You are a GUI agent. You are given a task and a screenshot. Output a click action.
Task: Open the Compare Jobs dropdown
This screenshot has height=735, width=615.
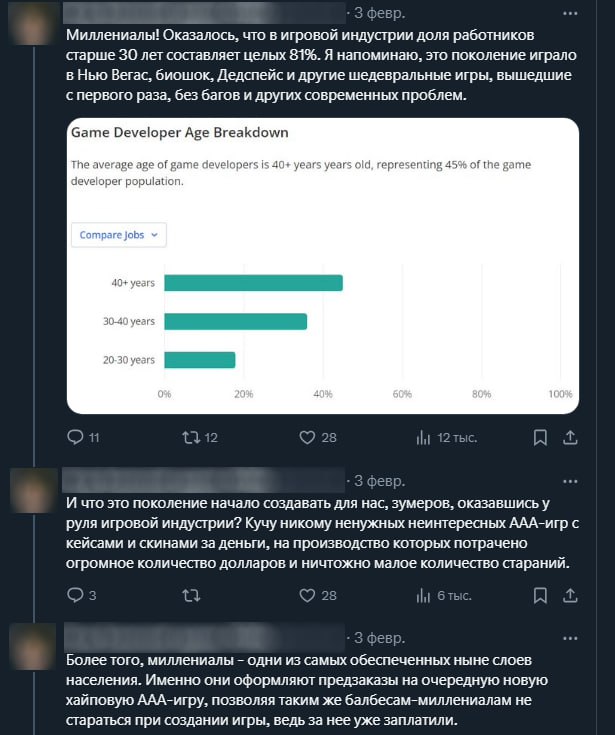tap(118, 235)
